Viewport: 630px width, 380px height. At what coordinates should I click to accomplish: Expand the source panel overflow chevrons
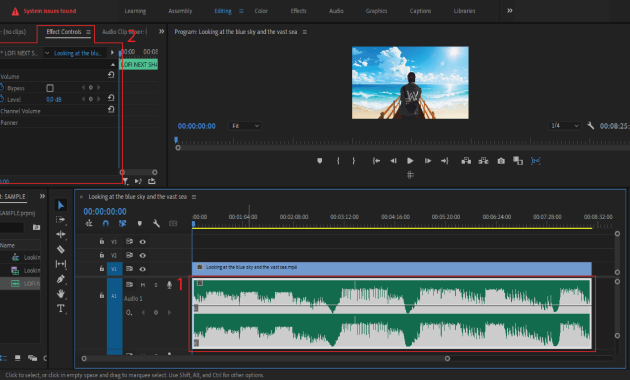click(x=162, y=31)
